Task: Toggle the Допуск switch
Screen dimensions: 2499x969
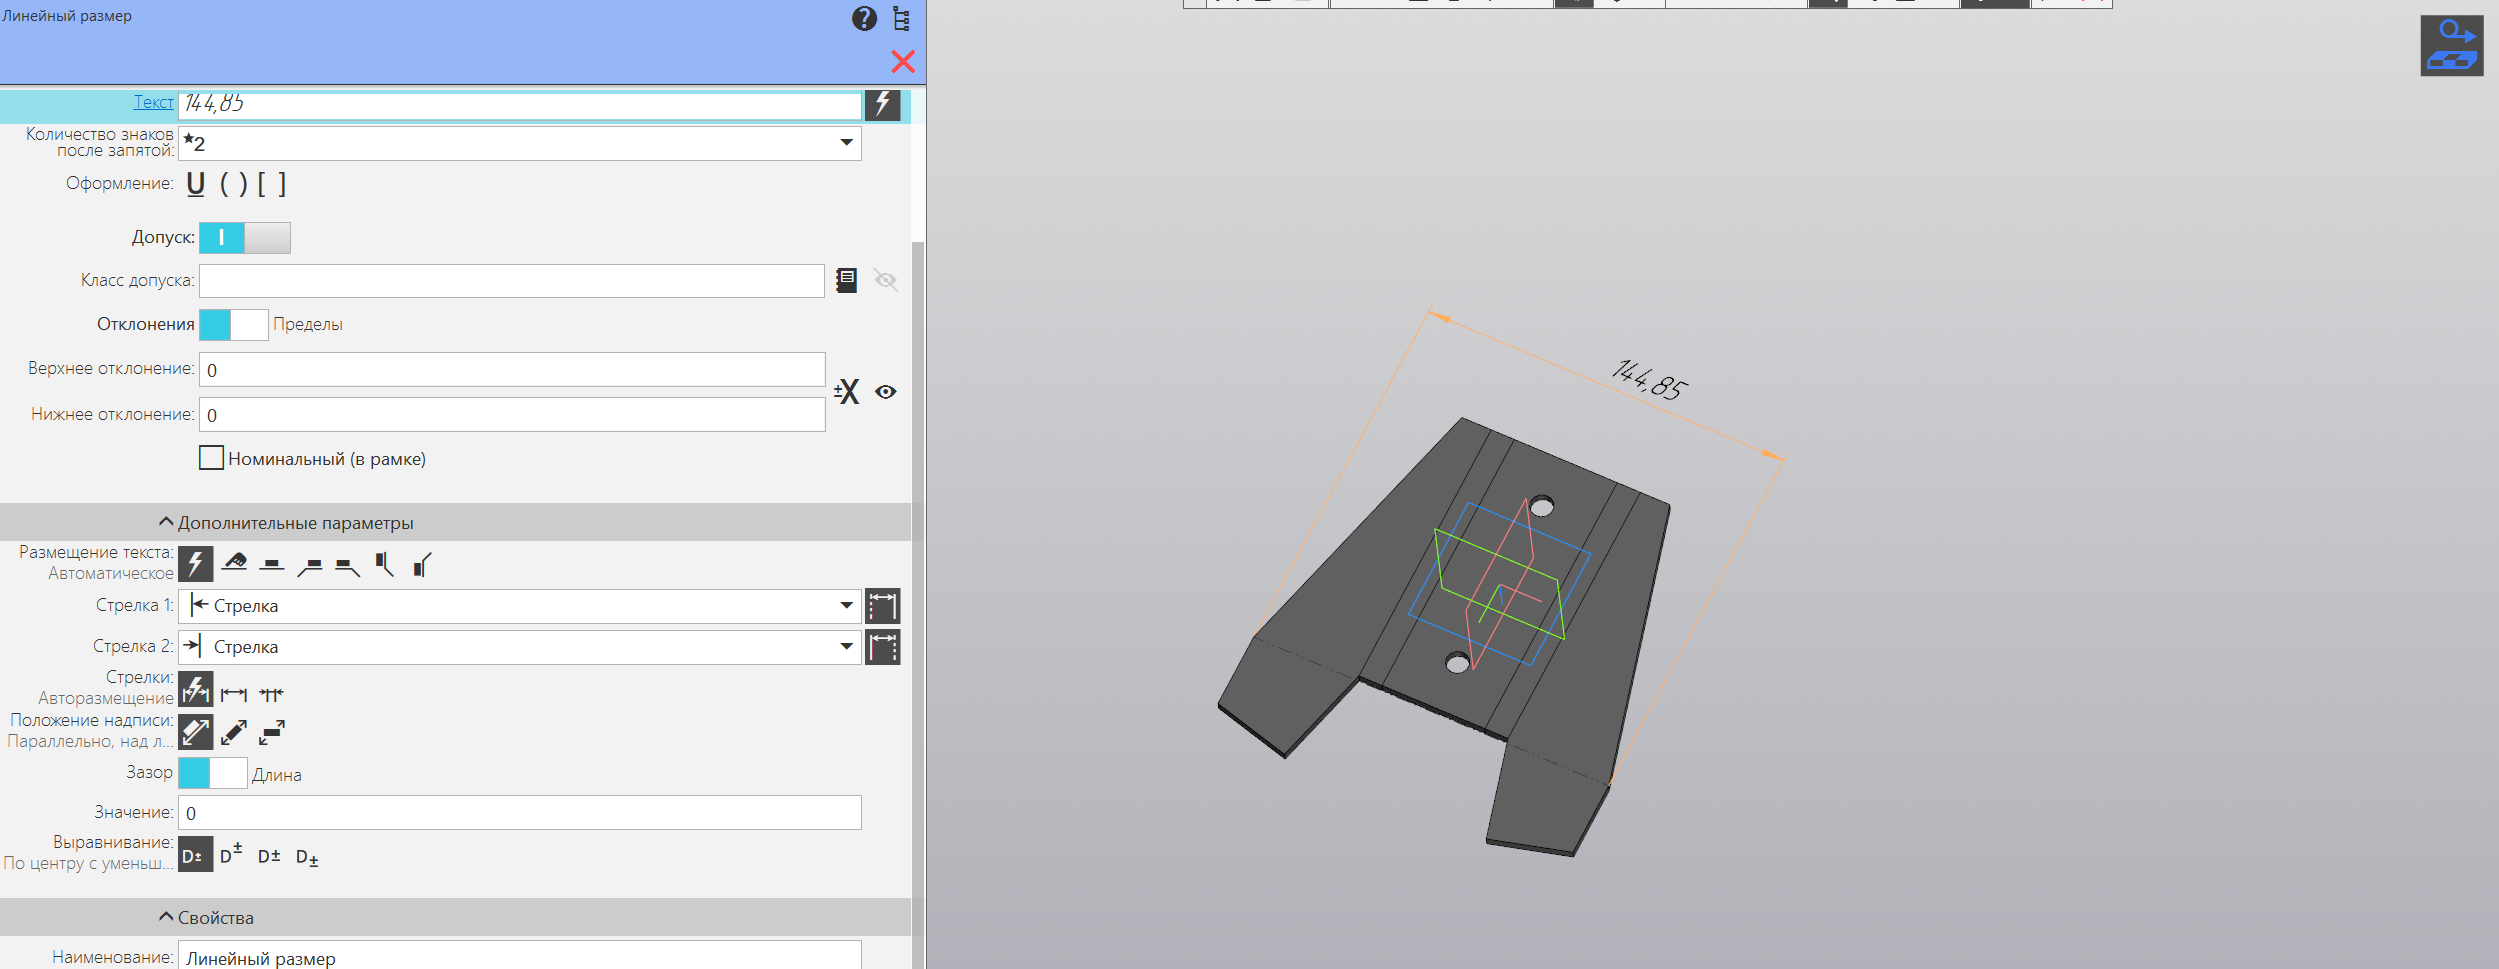Action: [245, 238]
